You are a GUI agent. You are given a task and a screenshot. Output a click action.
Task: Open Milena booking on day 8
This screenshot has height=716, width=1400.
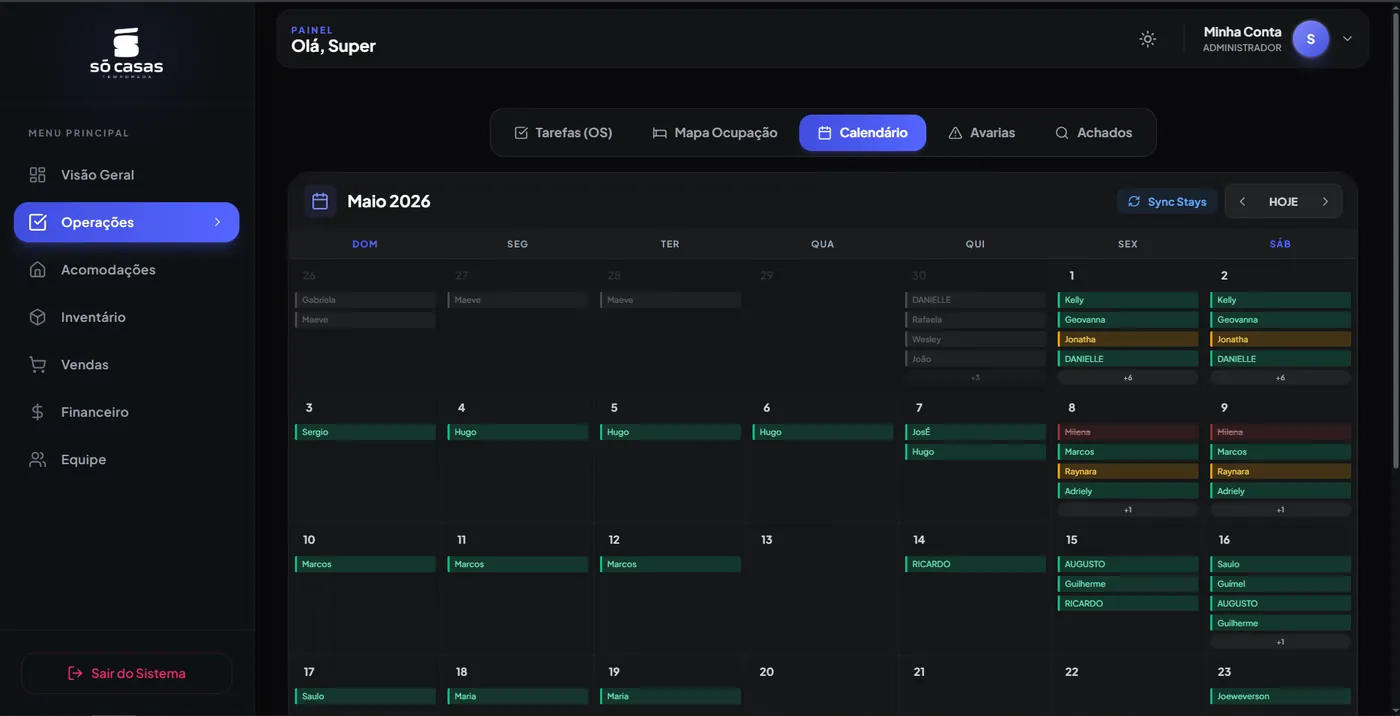1128,432
